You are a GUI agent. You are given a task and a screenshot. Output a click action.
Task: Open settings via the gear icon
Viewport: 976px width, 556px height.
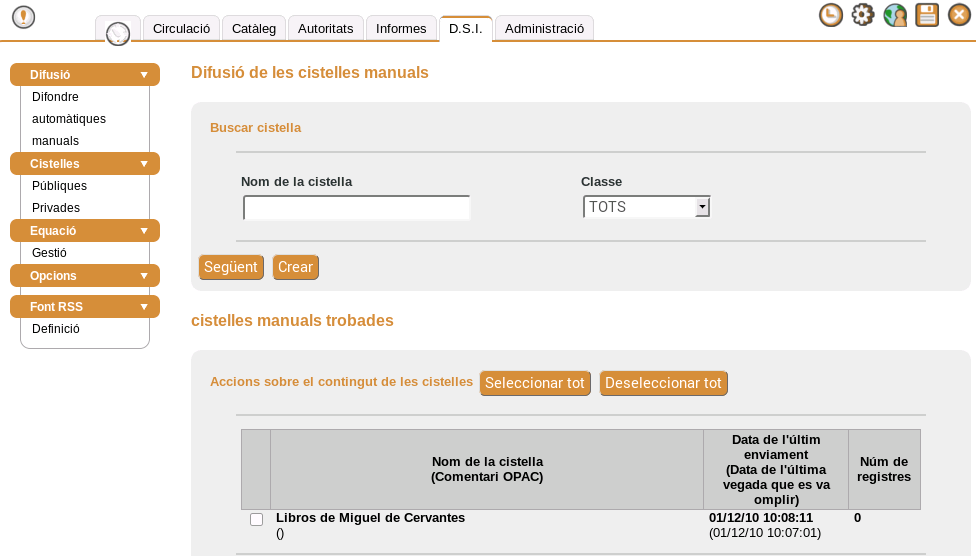point(862,15)
